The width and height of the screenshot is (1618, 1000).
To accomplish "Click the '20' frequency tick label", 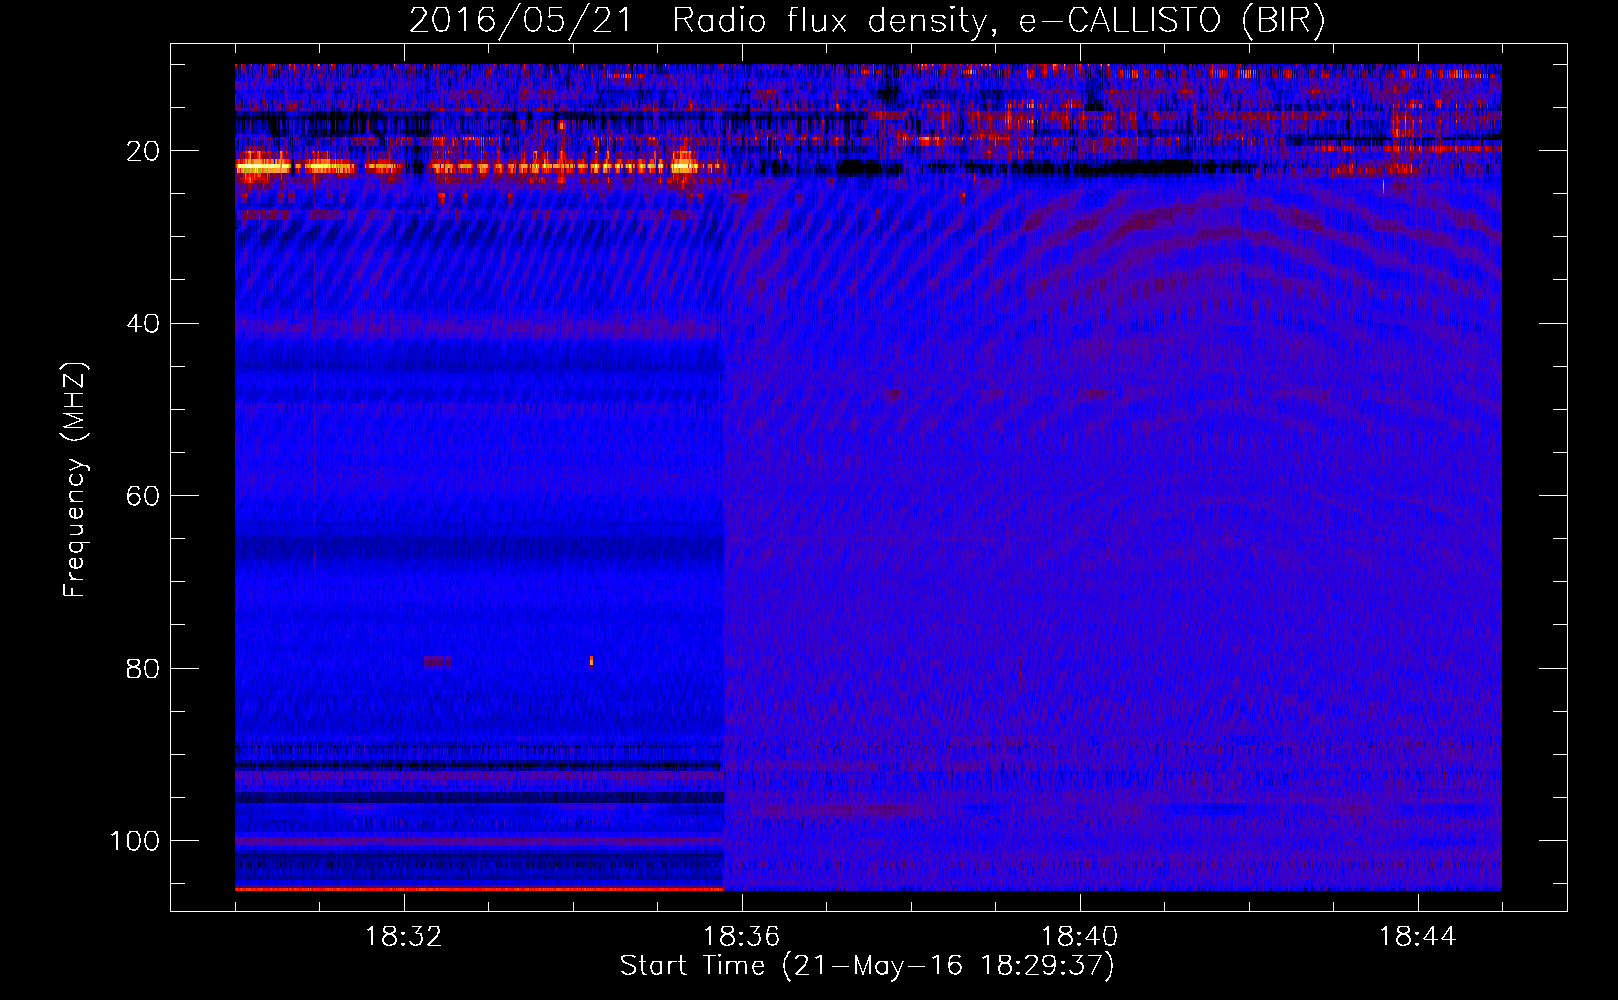I will coord(143,151).
